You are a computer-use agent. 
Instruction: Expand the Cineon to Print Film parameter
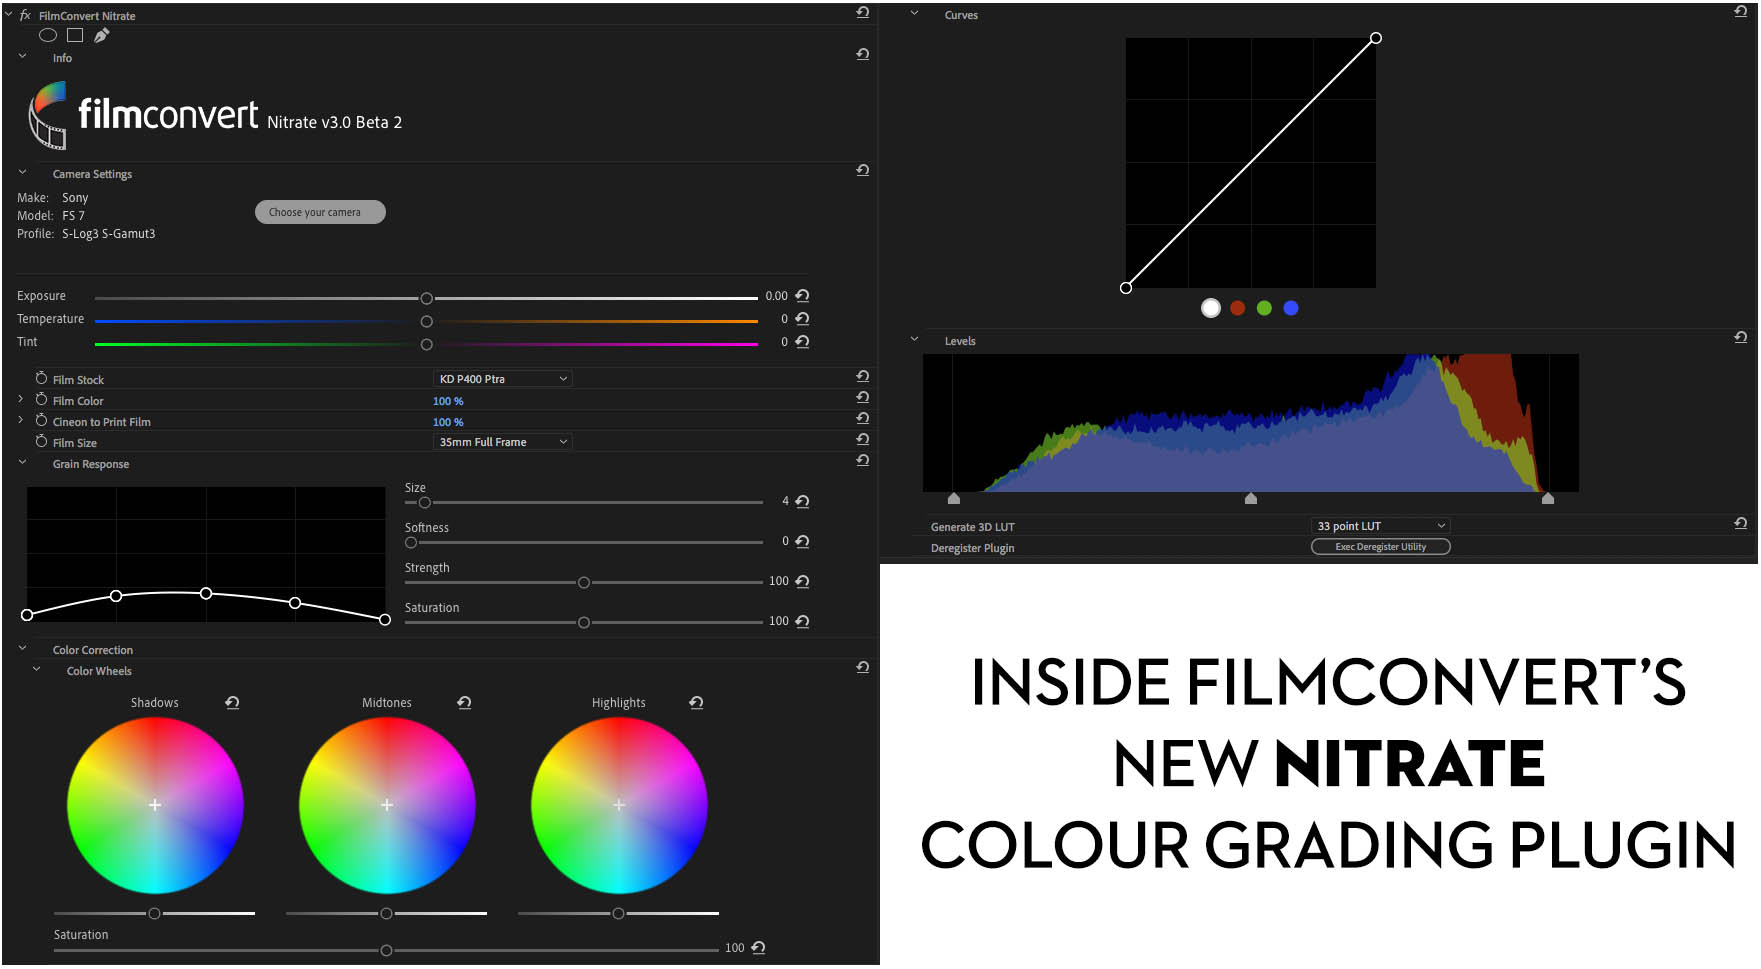21,420
